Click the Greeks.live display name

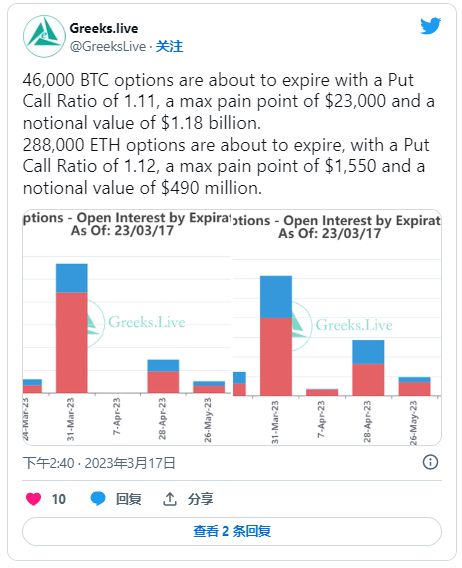tap(104, 28)
